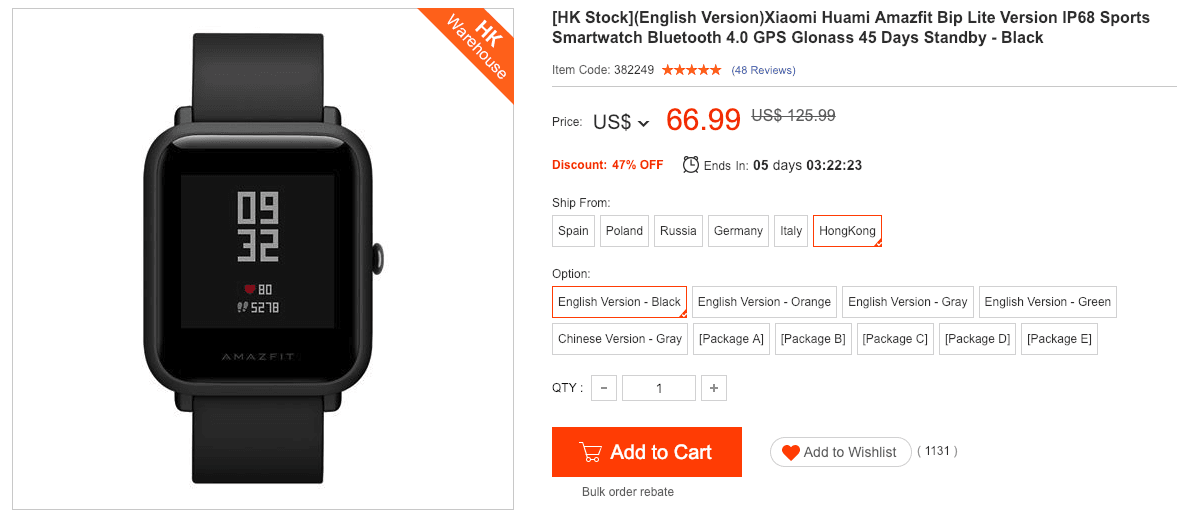Open the 48 Reviews link
The height and width of the screenshot is (516, 1177).
pyautogui.click(x=763, y=70)
